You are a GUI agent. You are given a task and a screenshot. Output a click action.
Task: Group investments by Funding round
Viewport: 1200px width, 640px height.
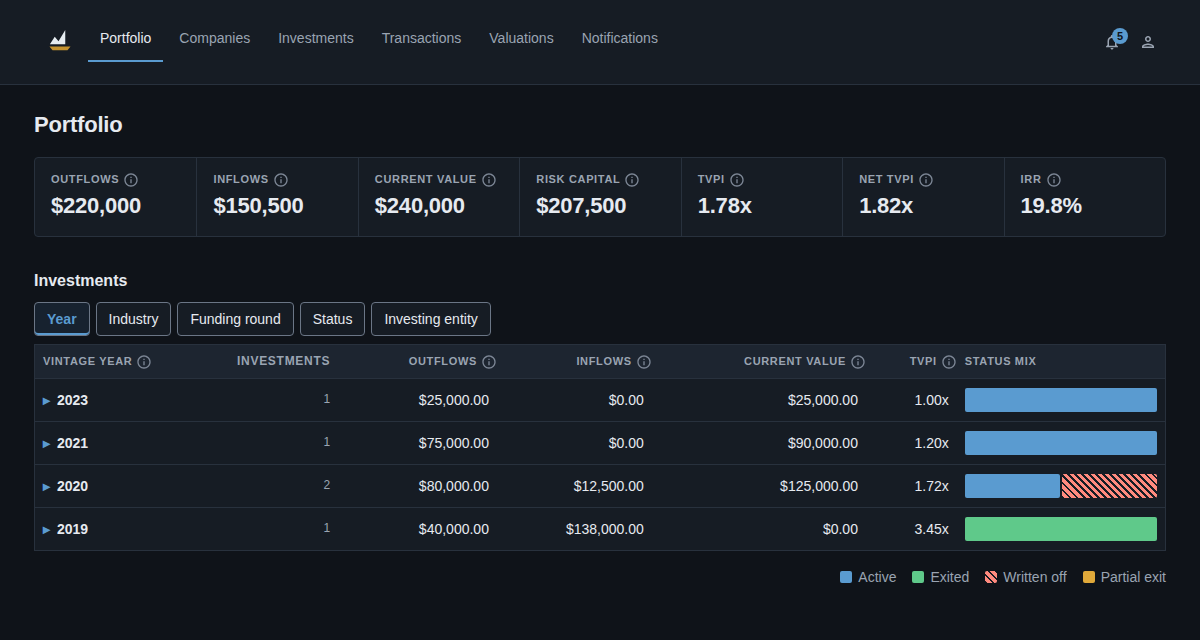point(235,319)
